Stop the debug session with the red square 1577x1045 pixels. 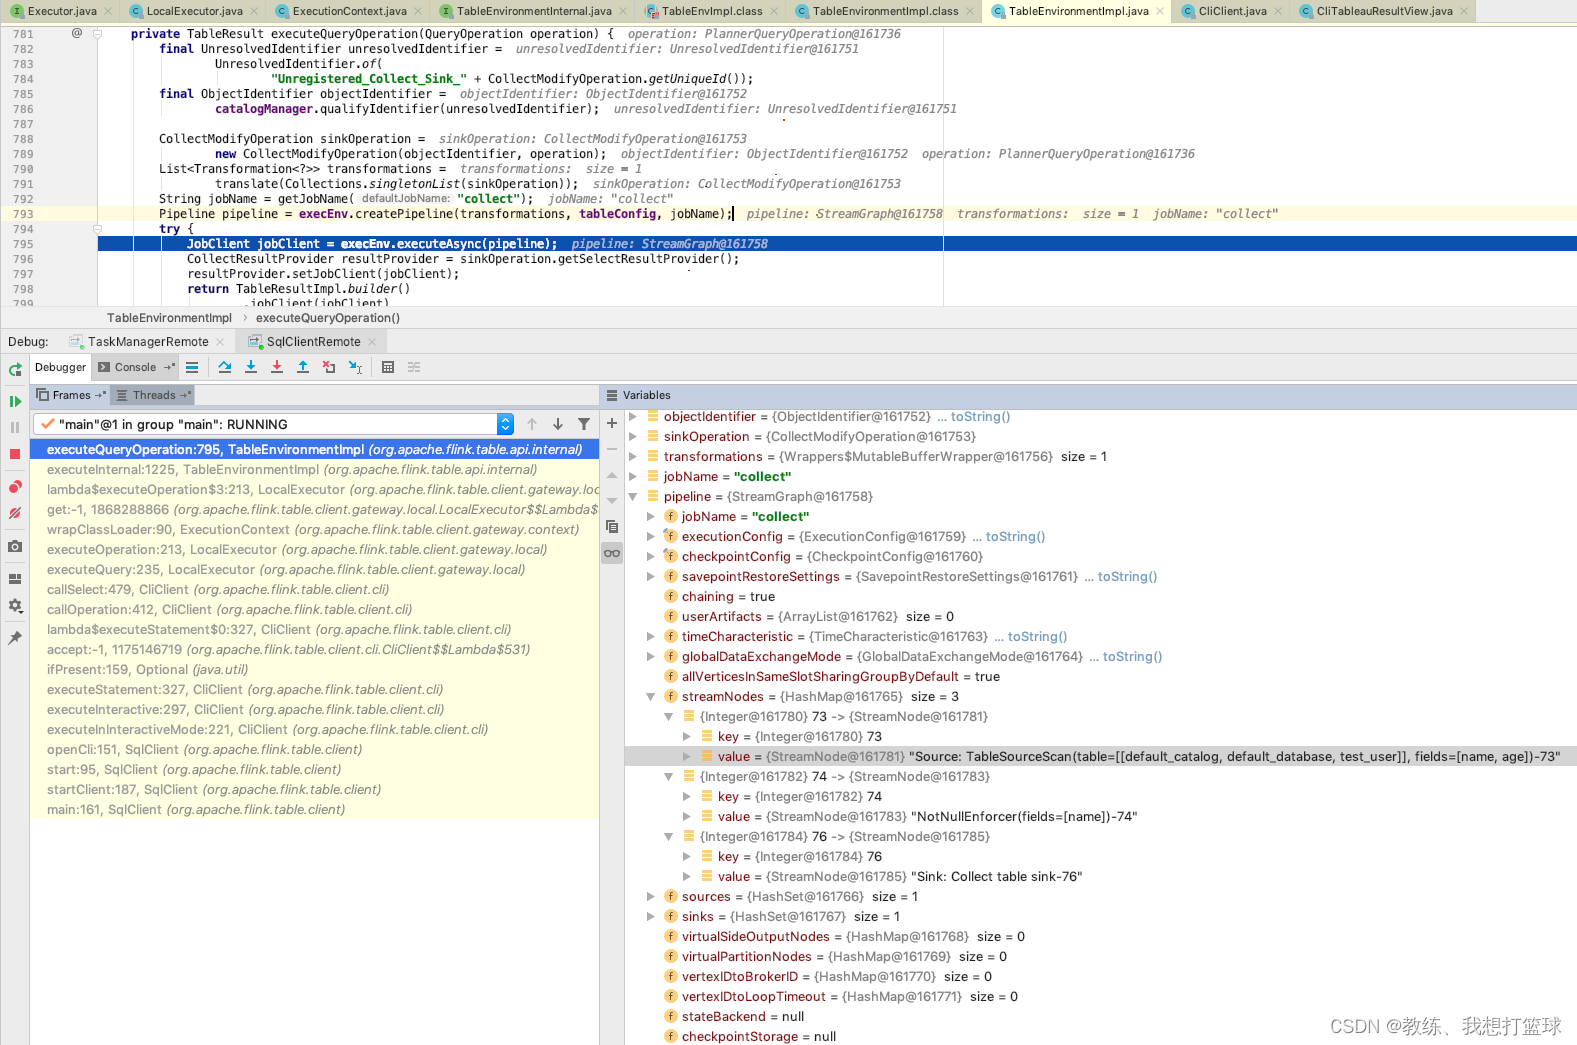pos(15,454)
